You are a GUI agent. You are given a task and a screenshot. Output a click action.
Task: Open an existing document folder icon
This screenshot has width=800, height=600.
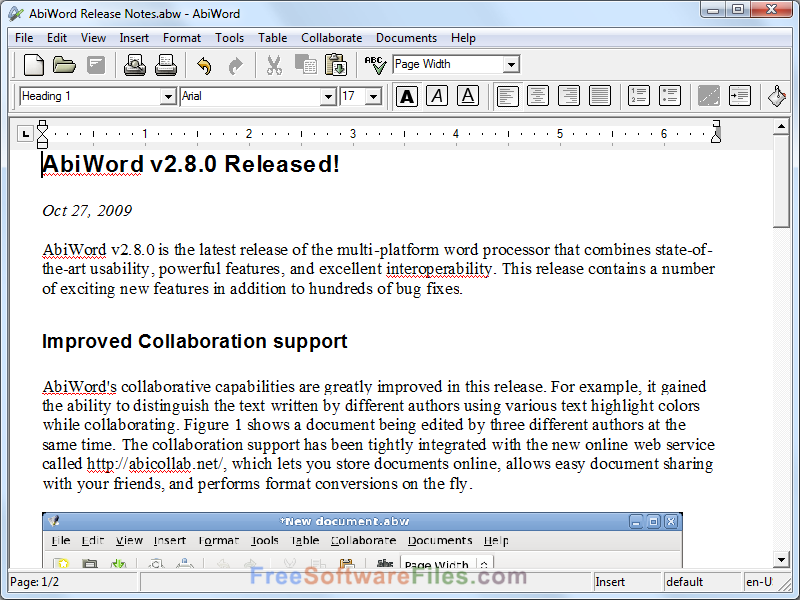click(64, 65)
